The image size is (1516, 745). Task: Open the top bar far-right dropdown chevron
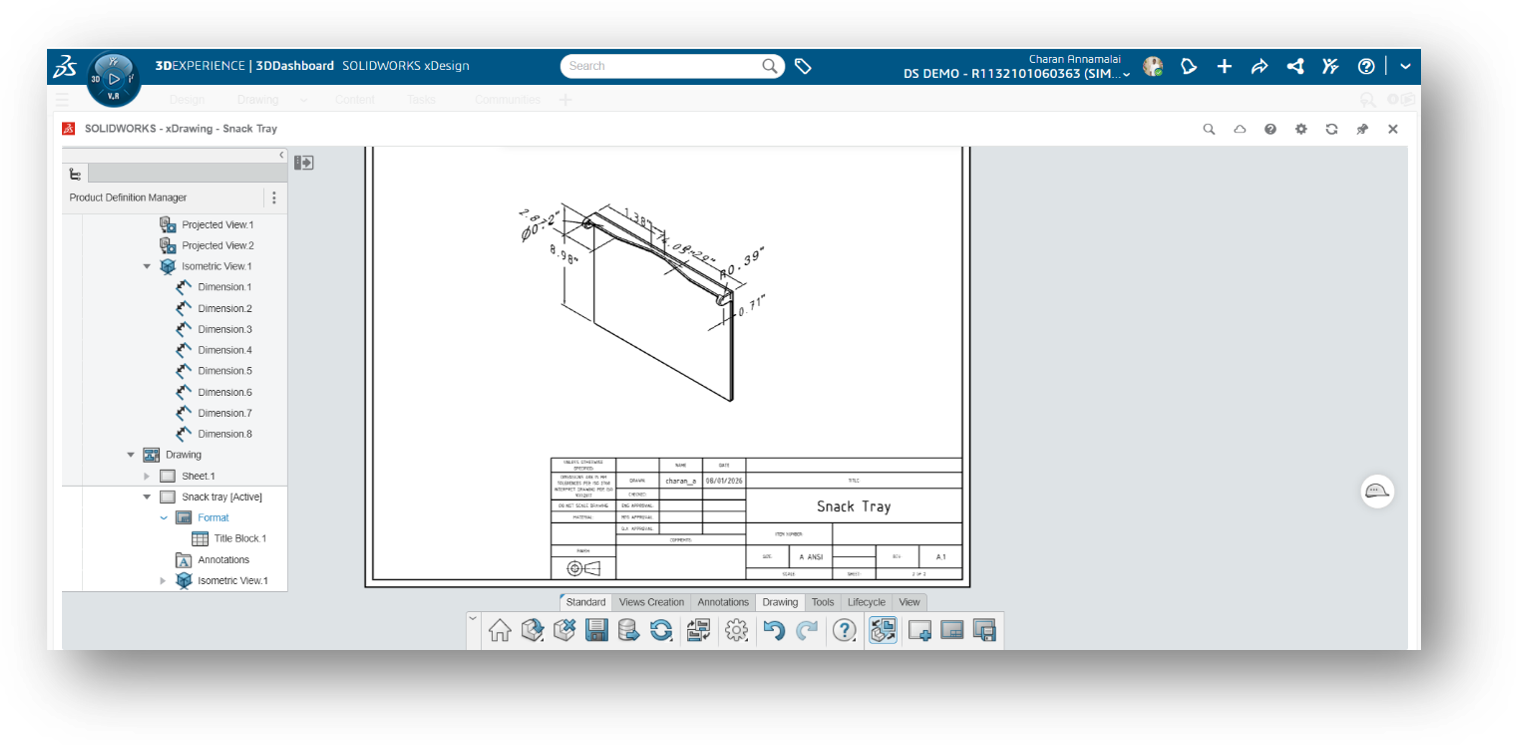coord(1405,66)
